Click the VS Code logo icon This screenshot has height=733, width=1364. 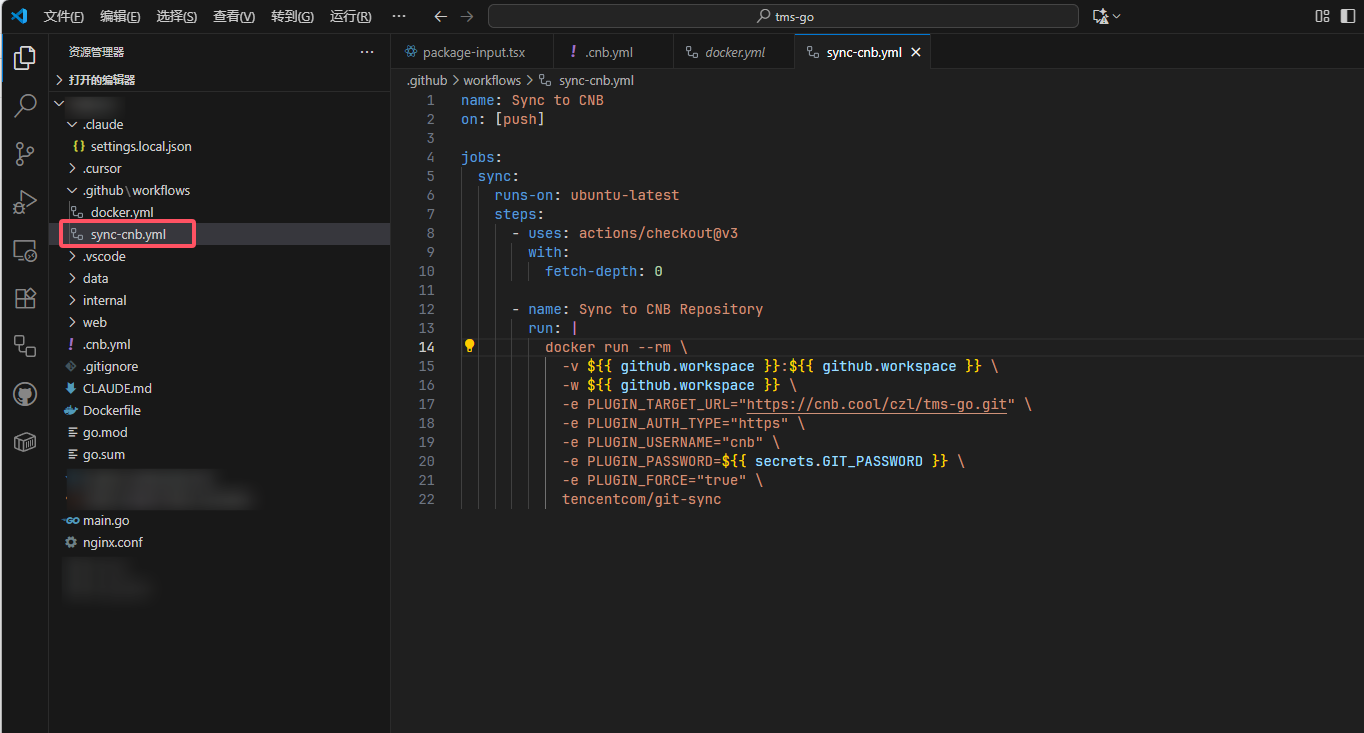[x=19, y=16]
